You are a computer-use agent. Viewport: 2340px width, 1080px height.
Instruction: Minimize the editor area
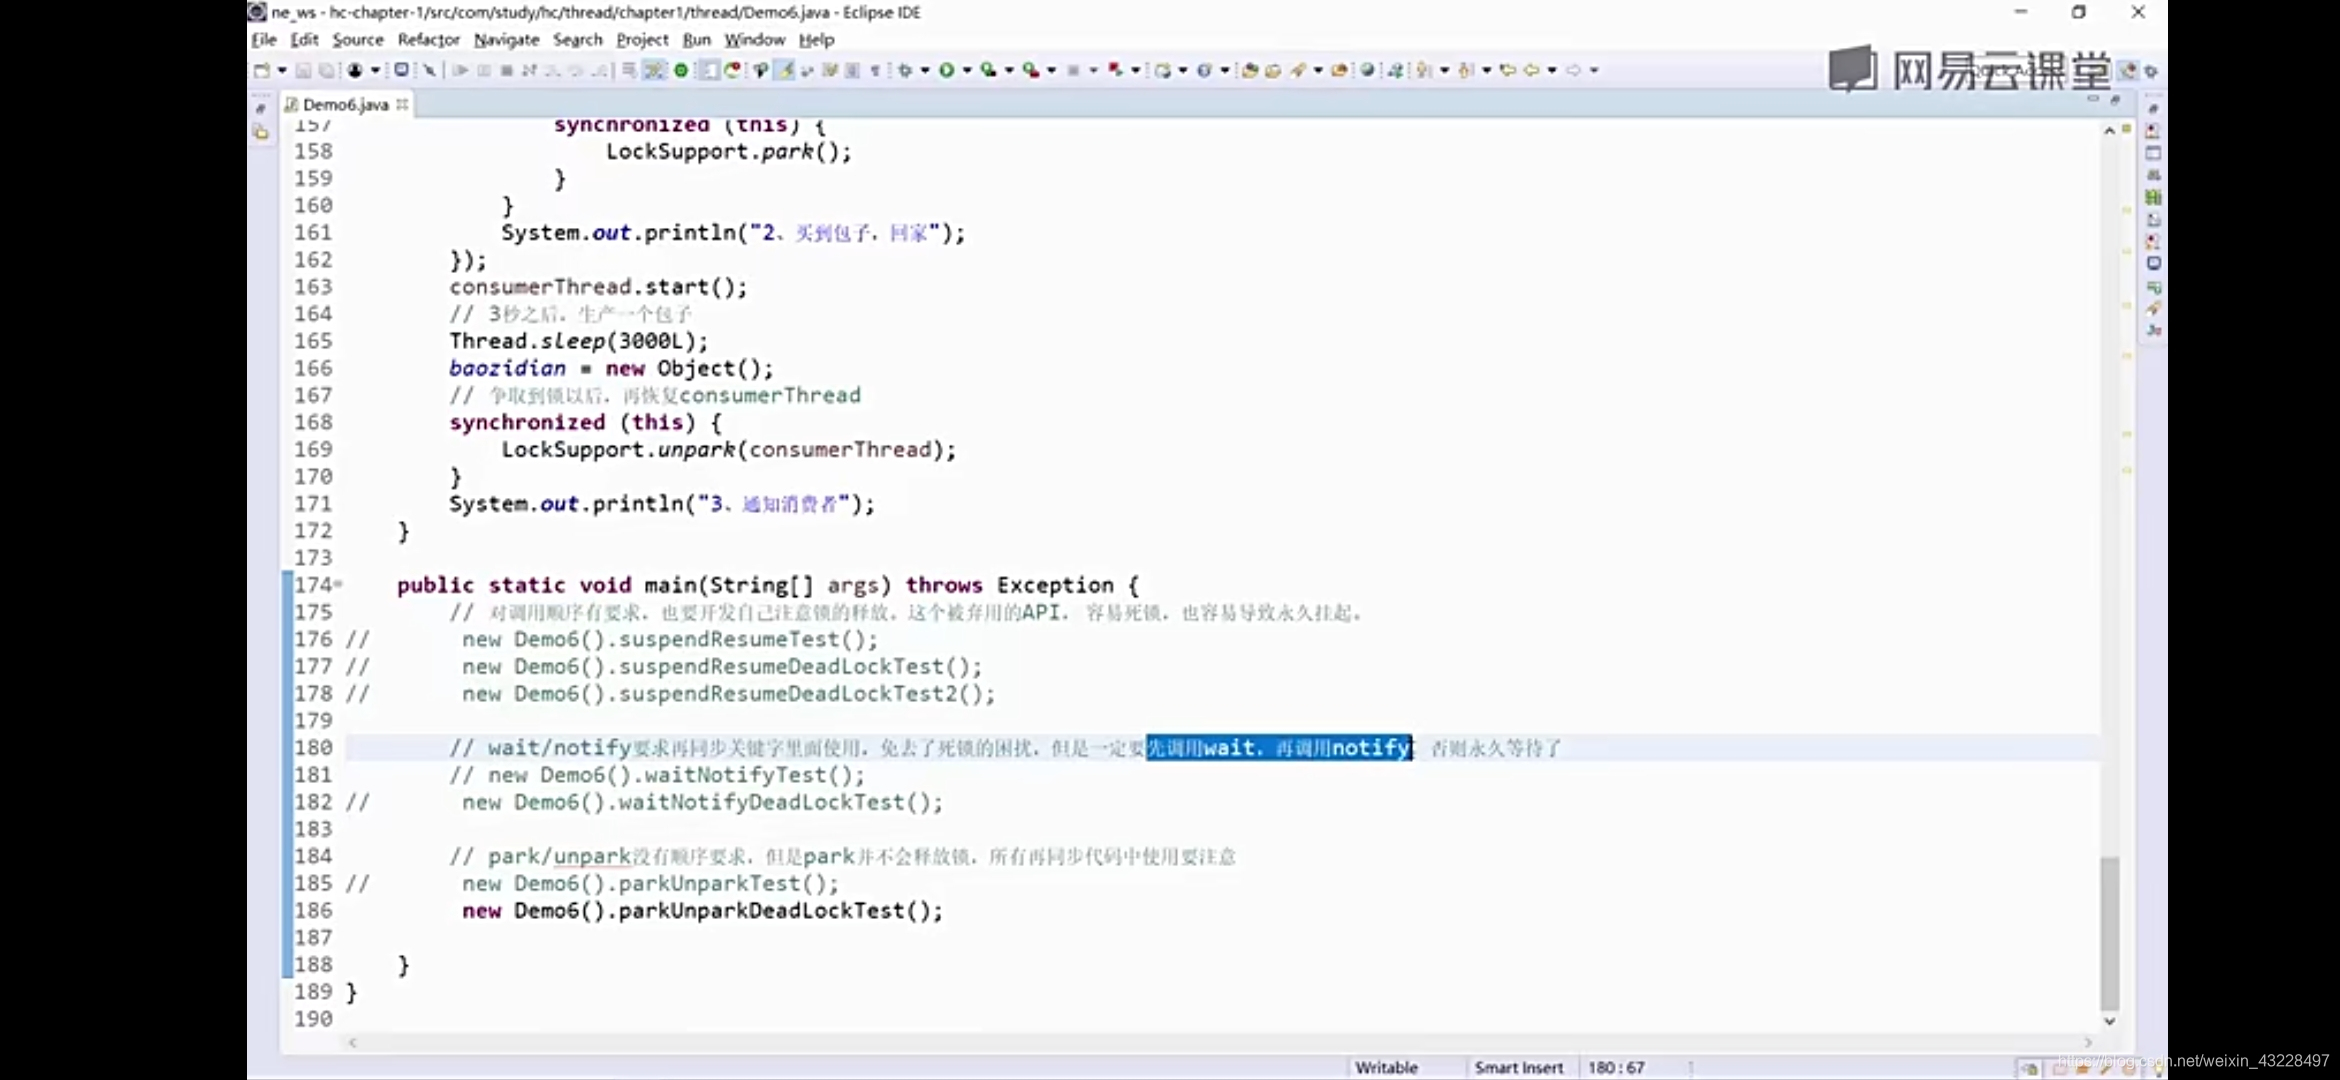tap(2093, 100)
